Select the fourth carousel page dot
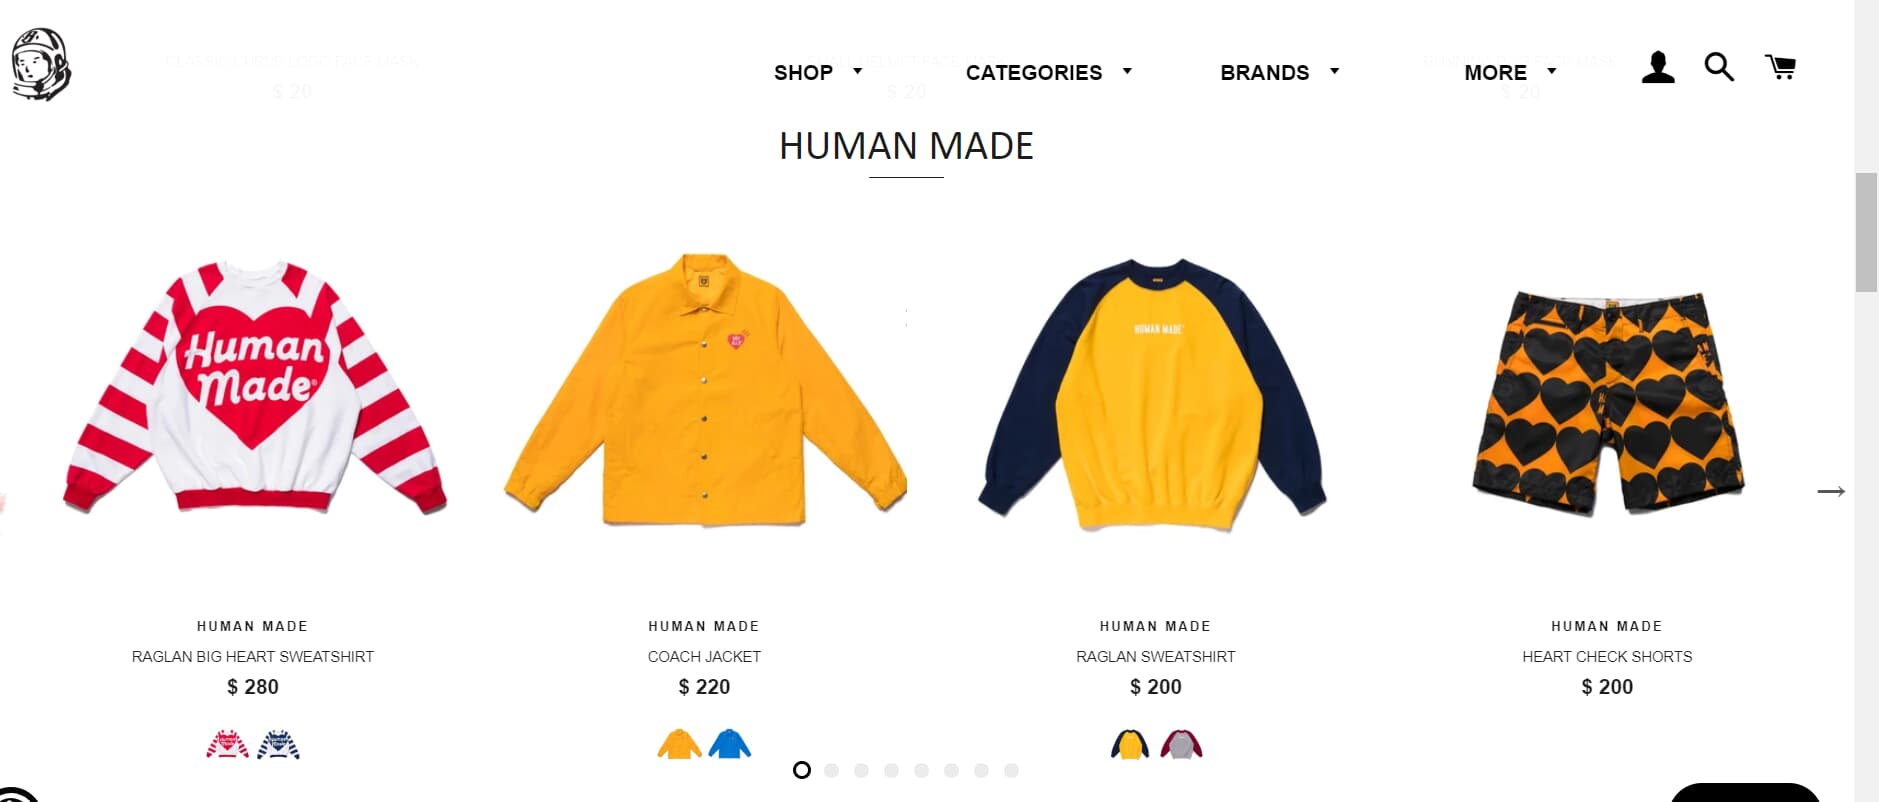Image resolution: width=1879 pixels, height=802 pixels. 892,770
